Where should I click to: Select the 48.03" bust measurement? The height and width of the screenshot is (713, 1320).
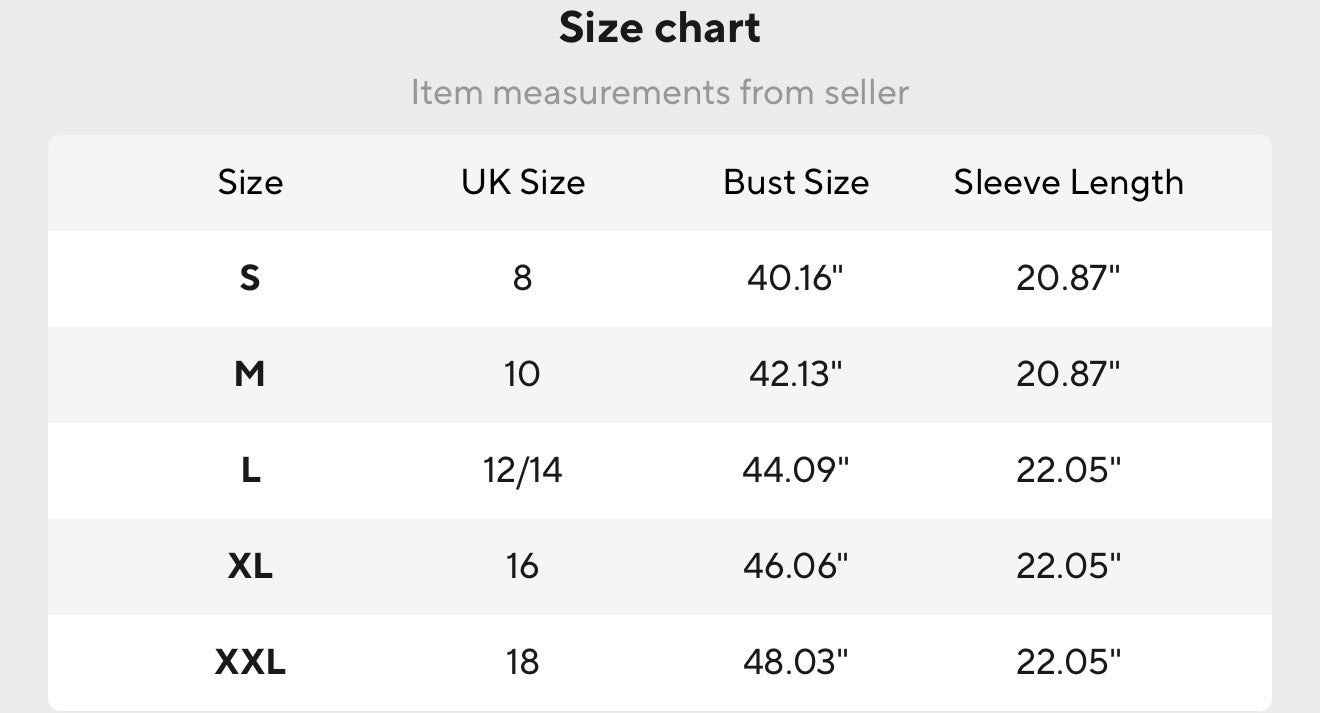[796, 662]
